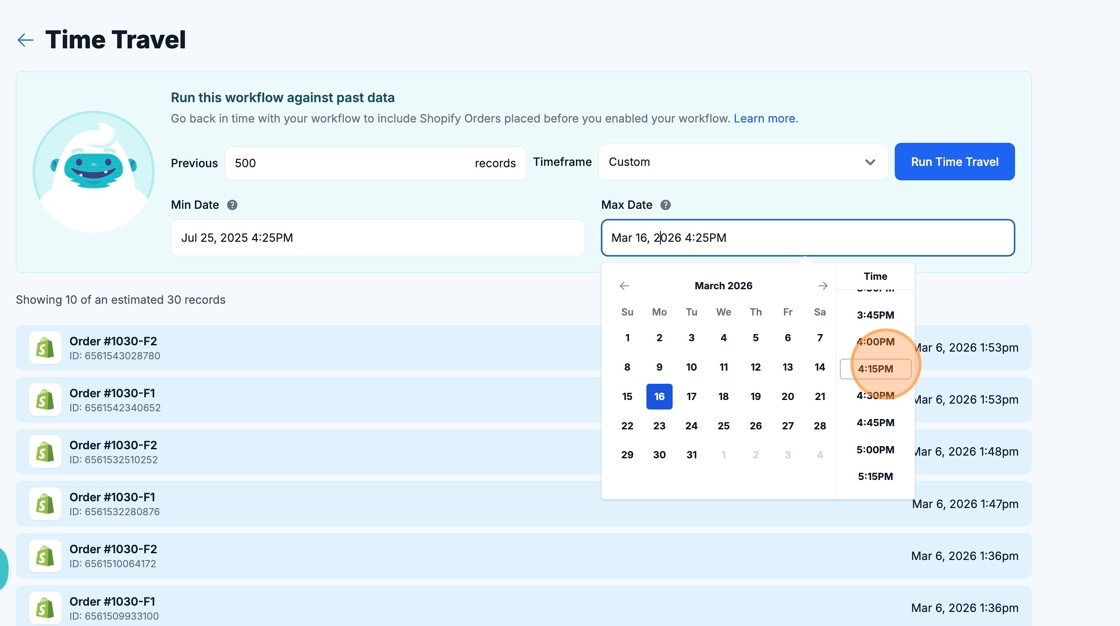Select 4:15PM in the time list
The image size is (1120, 626).
coord(875,369)
